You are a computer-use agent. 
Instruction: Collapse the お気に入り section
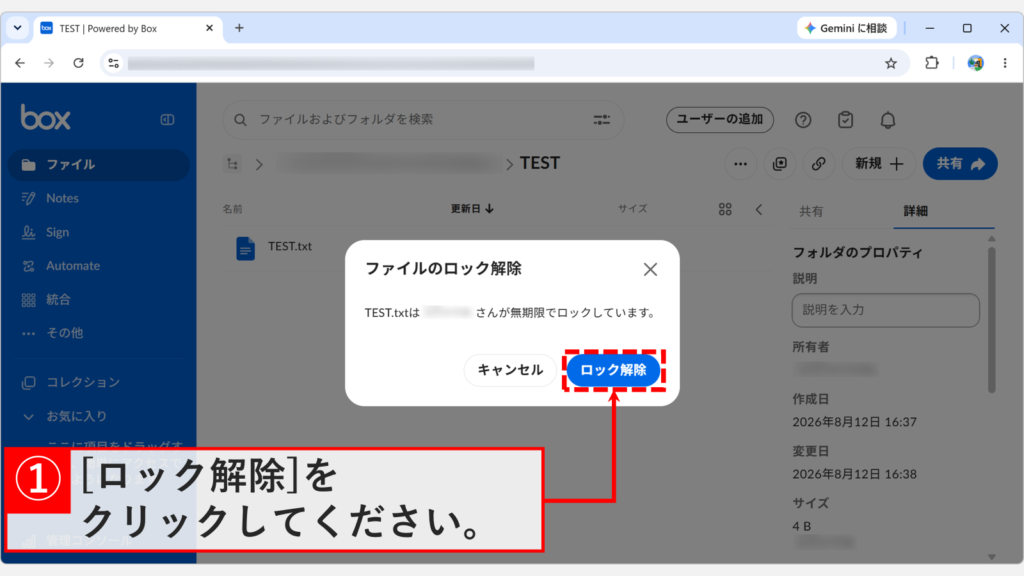pos(28,416)
